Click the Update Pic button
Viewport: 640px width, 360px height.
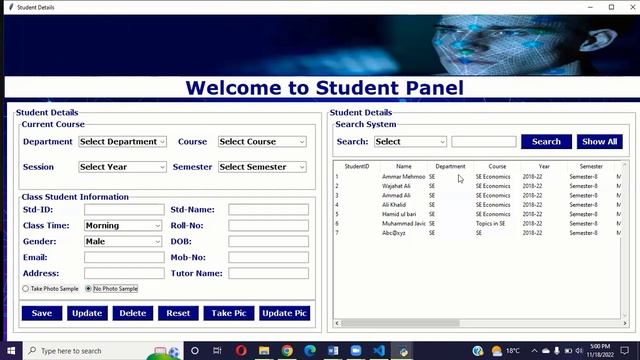(x=284, y=313)
